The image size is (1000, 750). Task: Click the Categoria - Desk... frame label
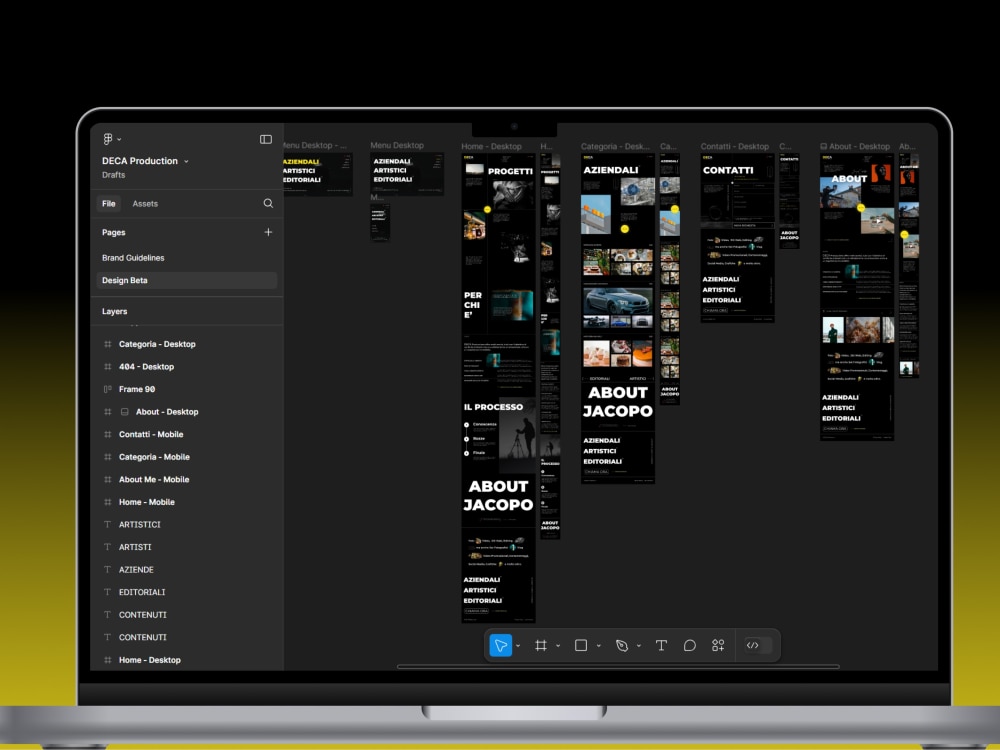tap(615, 147)
